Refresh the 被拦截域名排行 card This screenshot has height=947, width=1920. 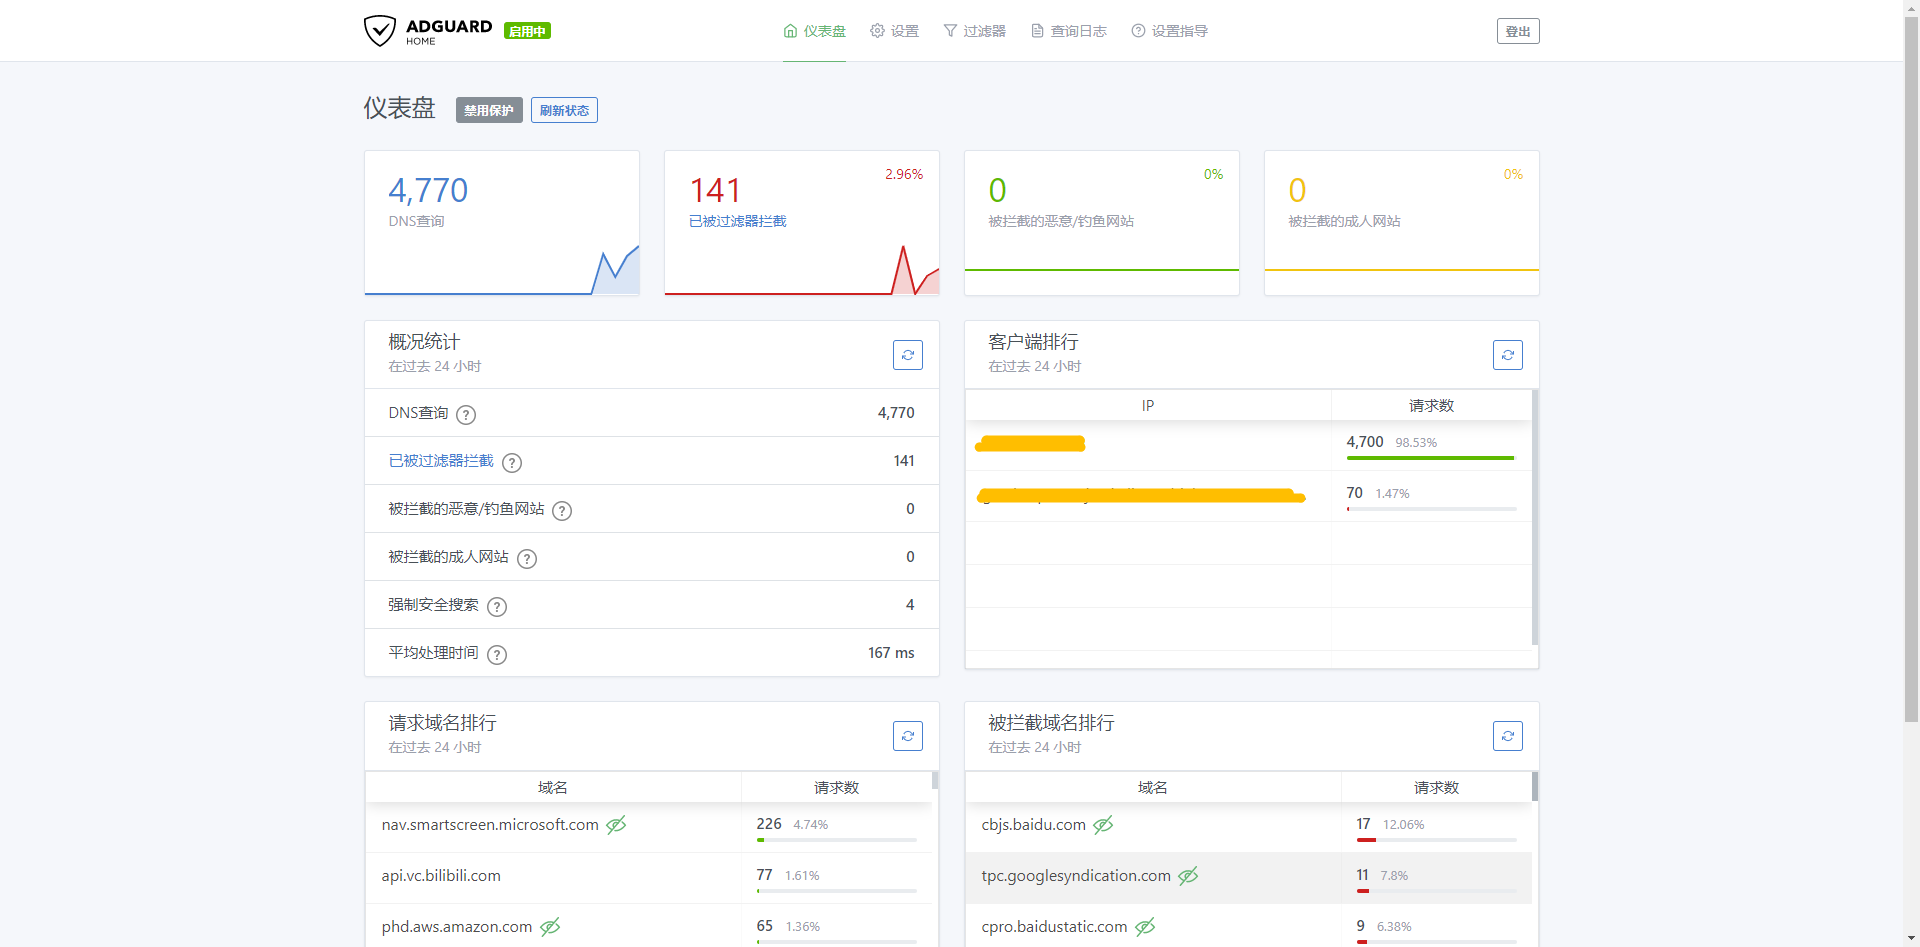pos(1507,736)
